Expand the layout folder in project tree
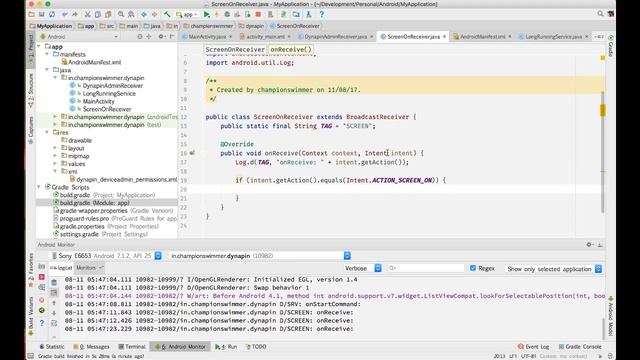Viewport: 640px width, 360px height. tap(55, 148)
